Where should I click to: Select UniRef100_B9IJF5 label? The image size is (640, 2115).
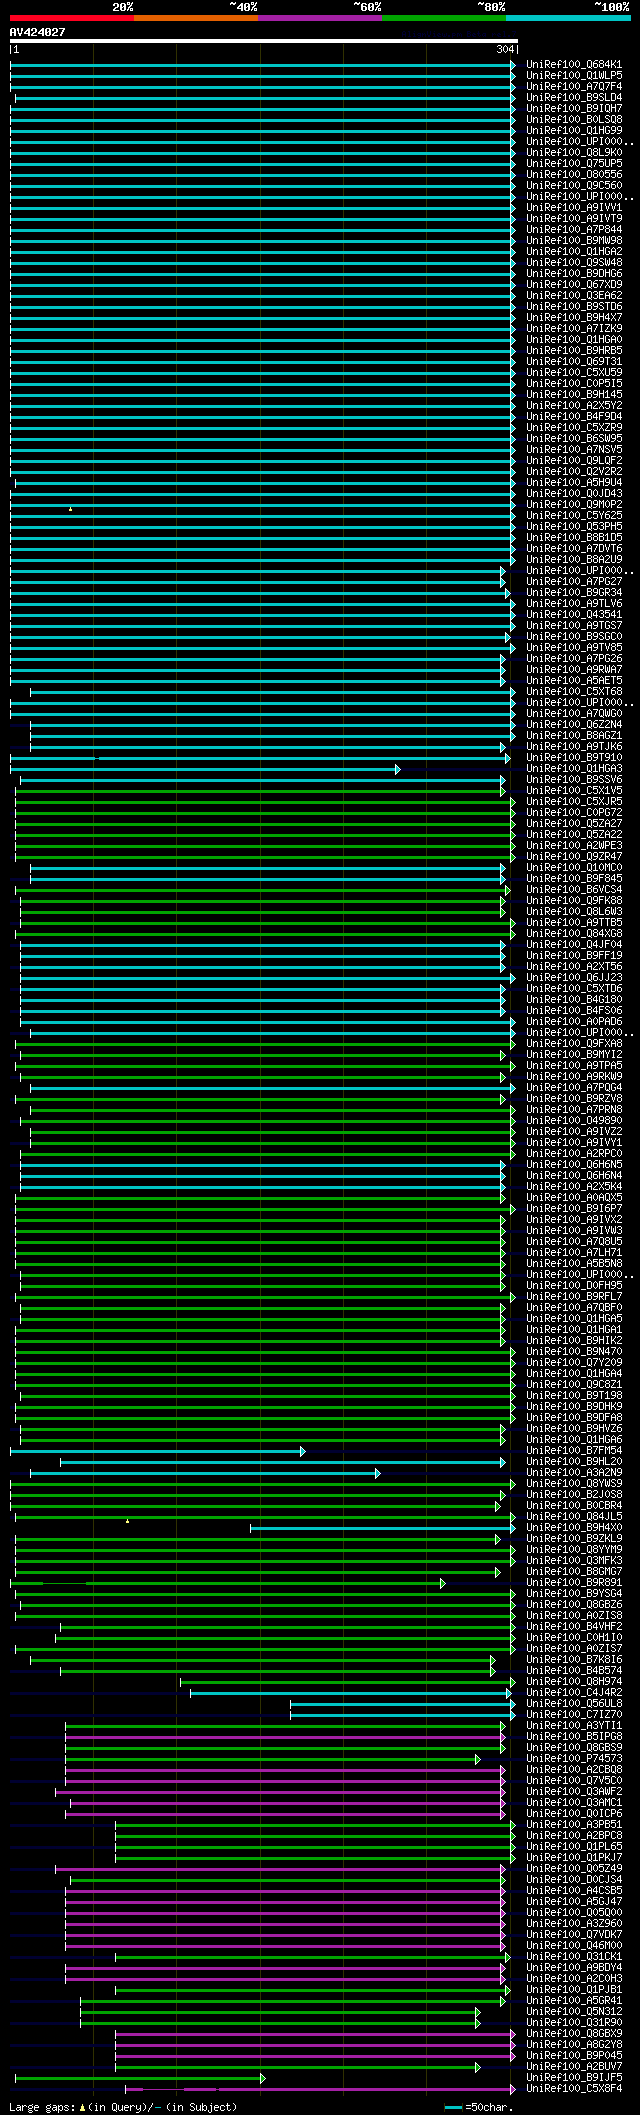pos(574,2077)
